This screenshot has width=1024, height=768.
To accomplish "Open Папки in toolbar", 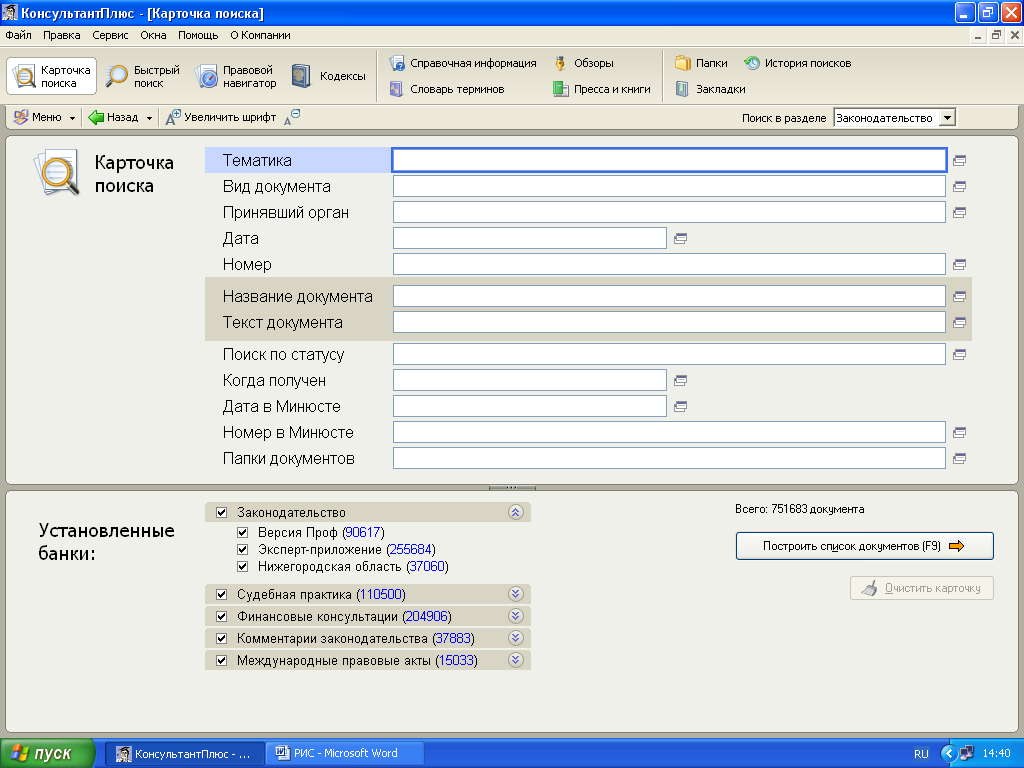I will pyautogui.click(x=701, y=63).
